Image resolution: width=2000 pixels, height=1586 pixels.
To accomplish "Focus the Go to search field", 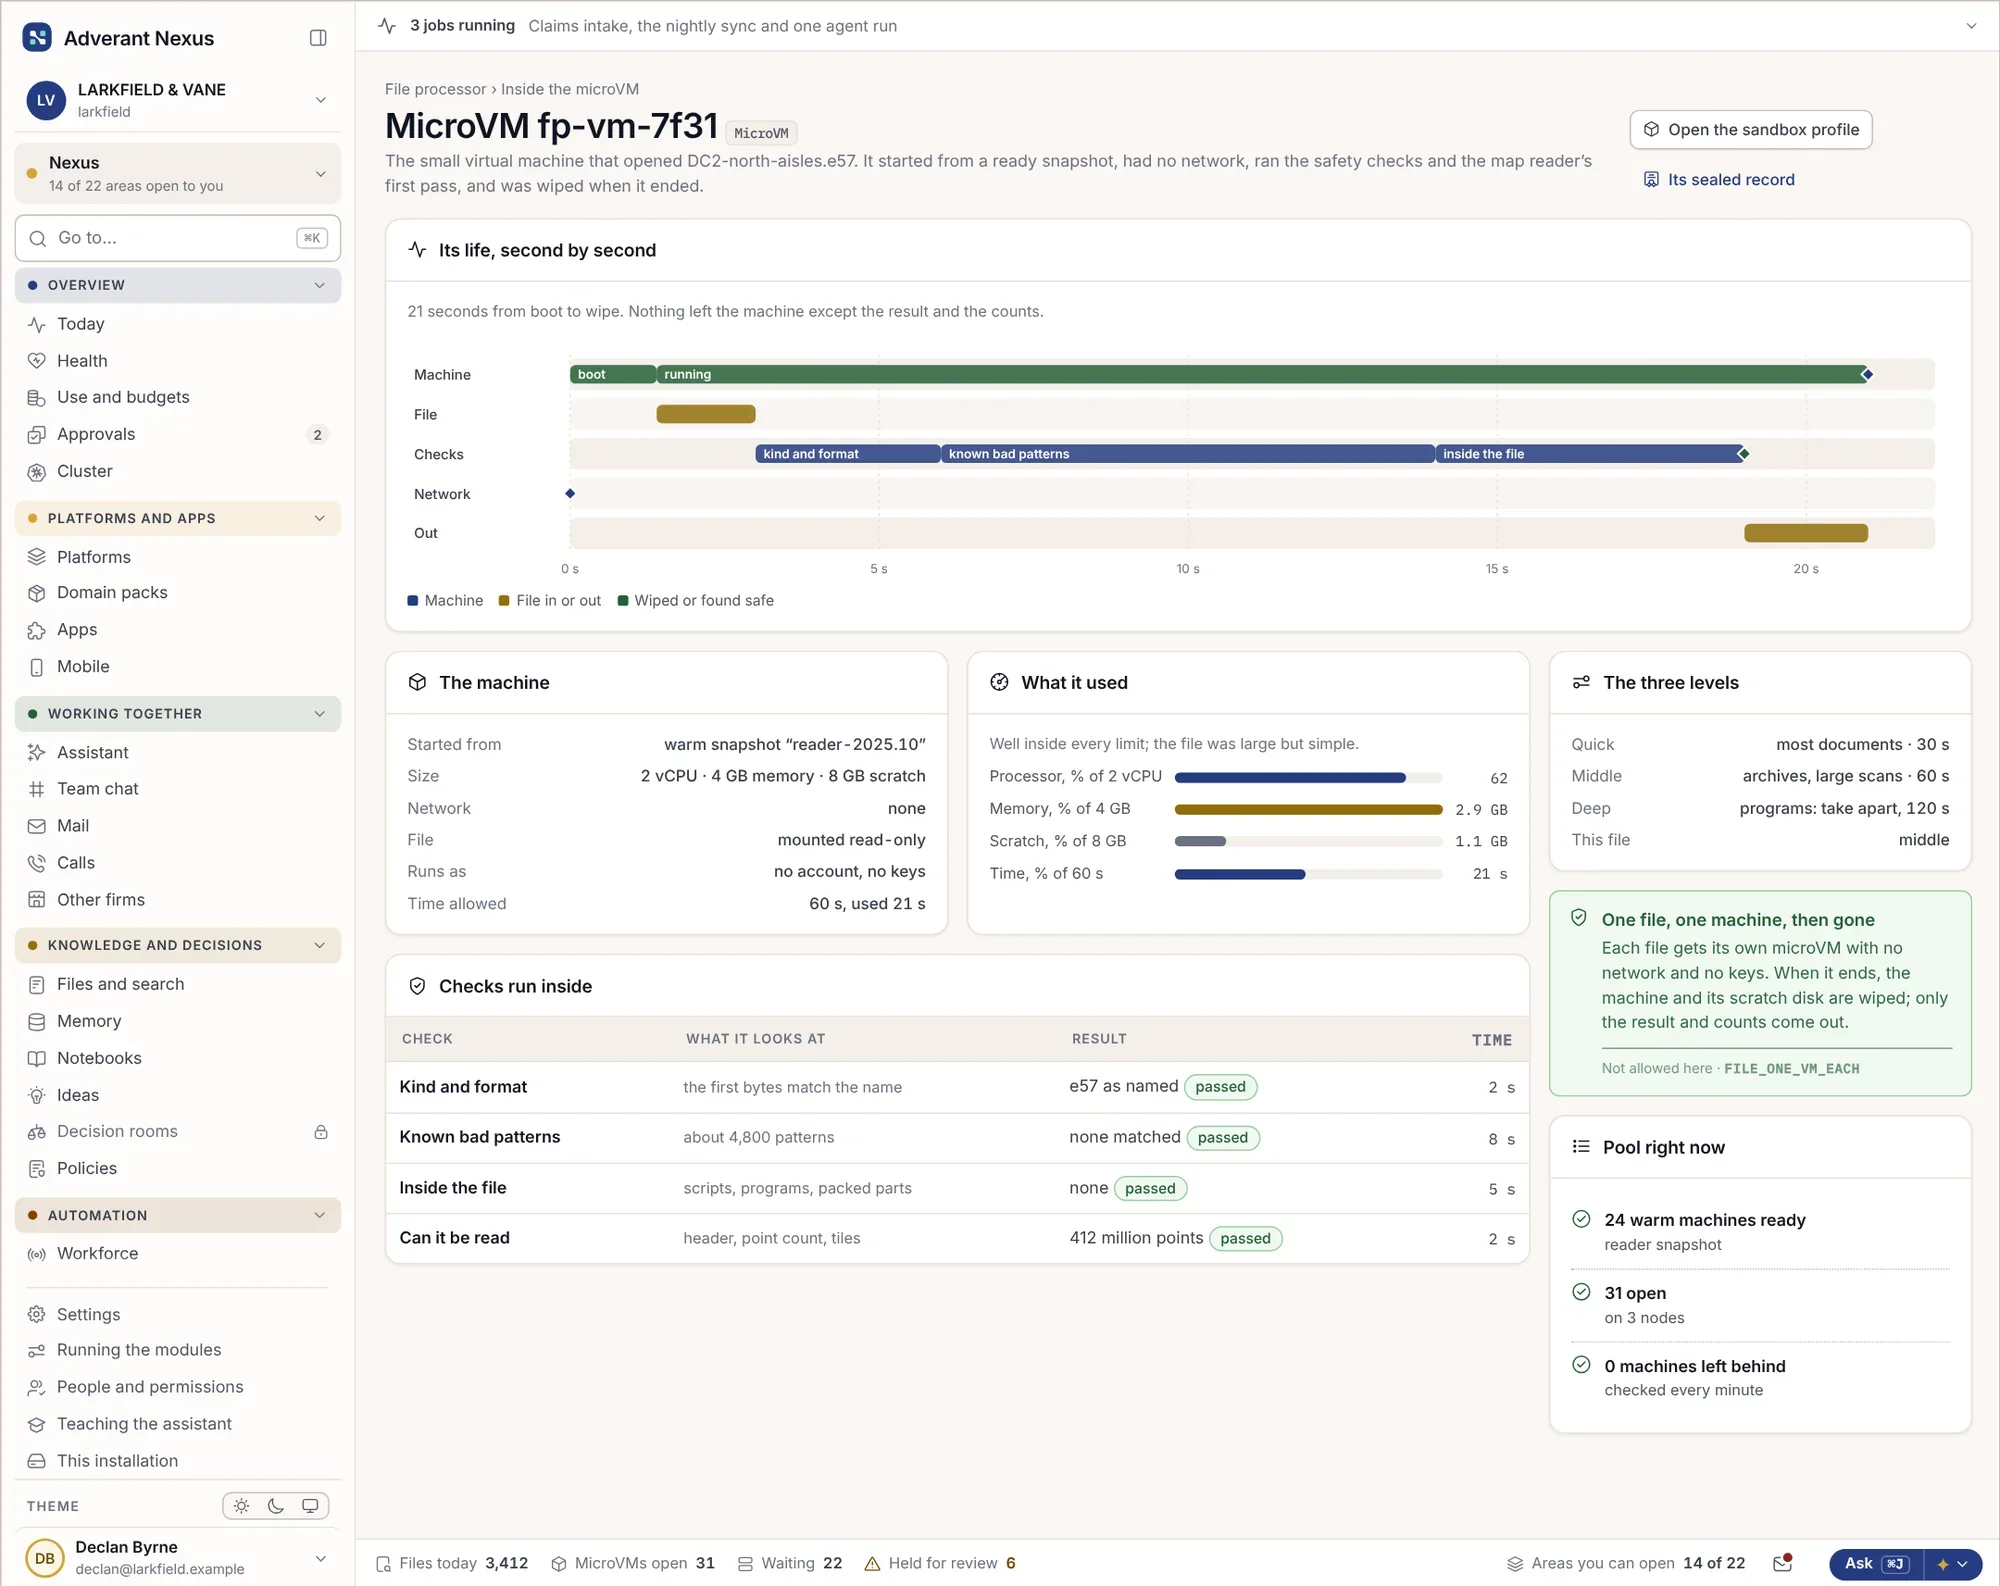I will 178,238.
